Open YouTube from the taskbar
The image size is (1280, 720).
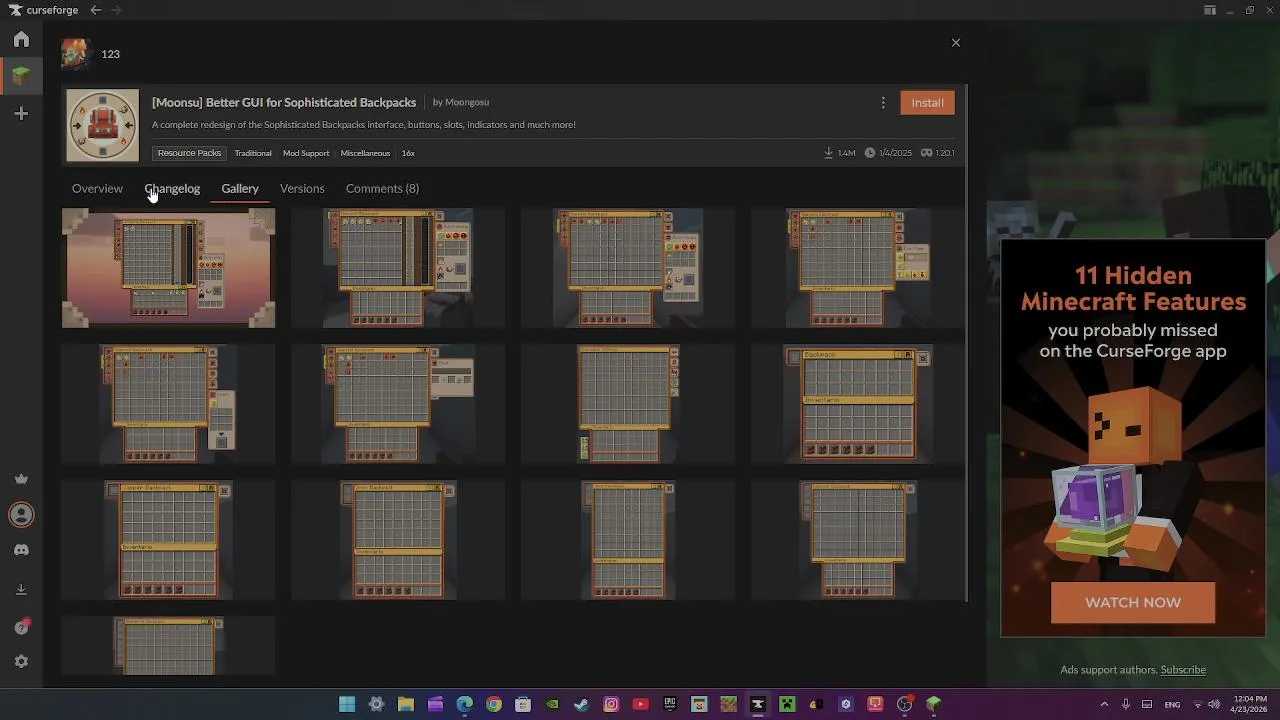tap(640, 704)
